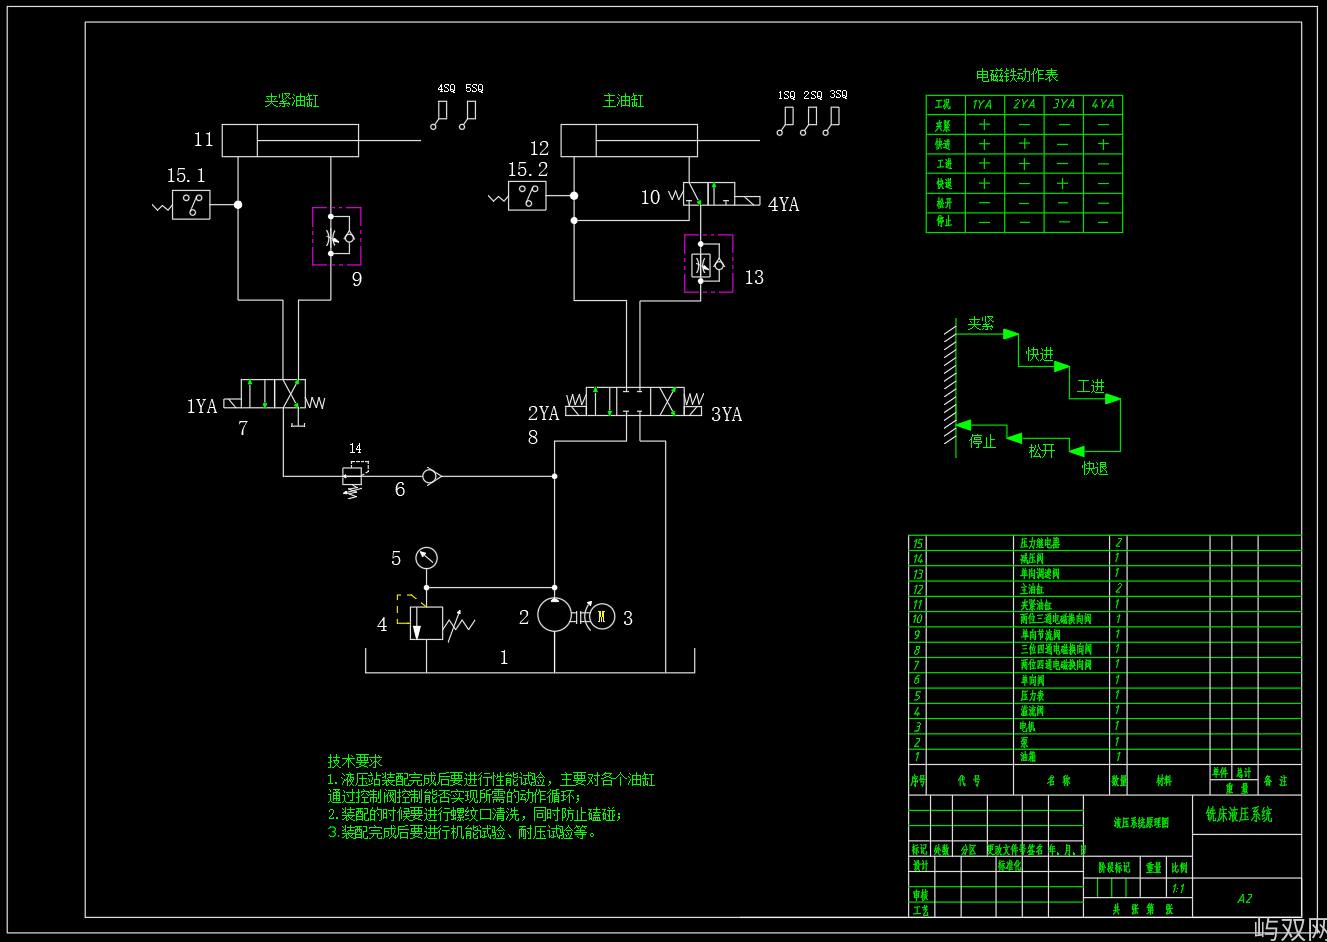Click the 1SQ limit switch symbol
Viewport: 1327px width, 942px height.
click(x=785, y=121)
